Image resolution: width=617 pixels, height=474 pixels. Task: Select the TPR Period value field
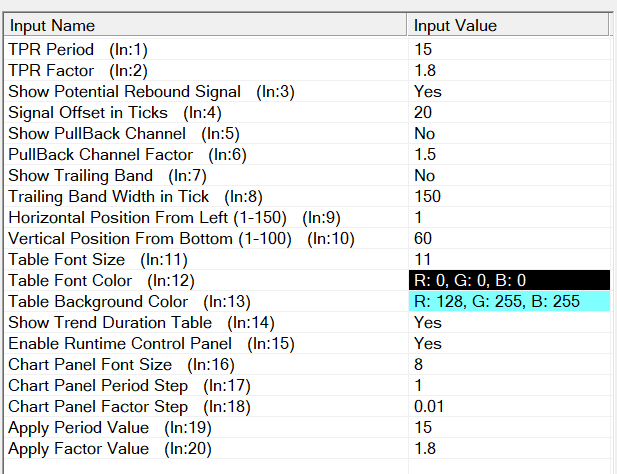[509, 50]
